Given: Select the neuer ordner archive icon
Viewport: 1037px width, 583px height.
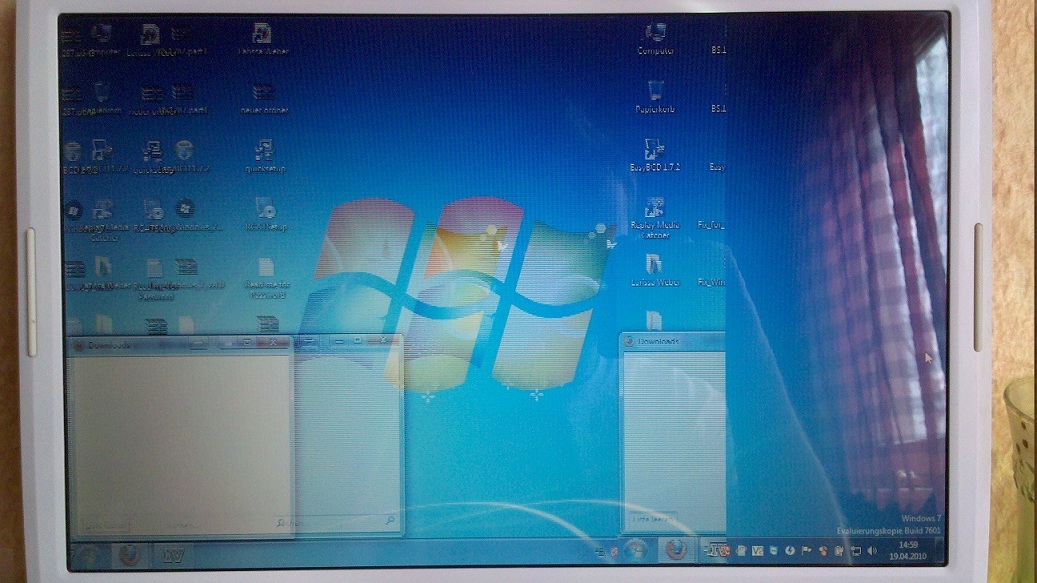Looking at the screenshot, I should [x=264, y=98].
